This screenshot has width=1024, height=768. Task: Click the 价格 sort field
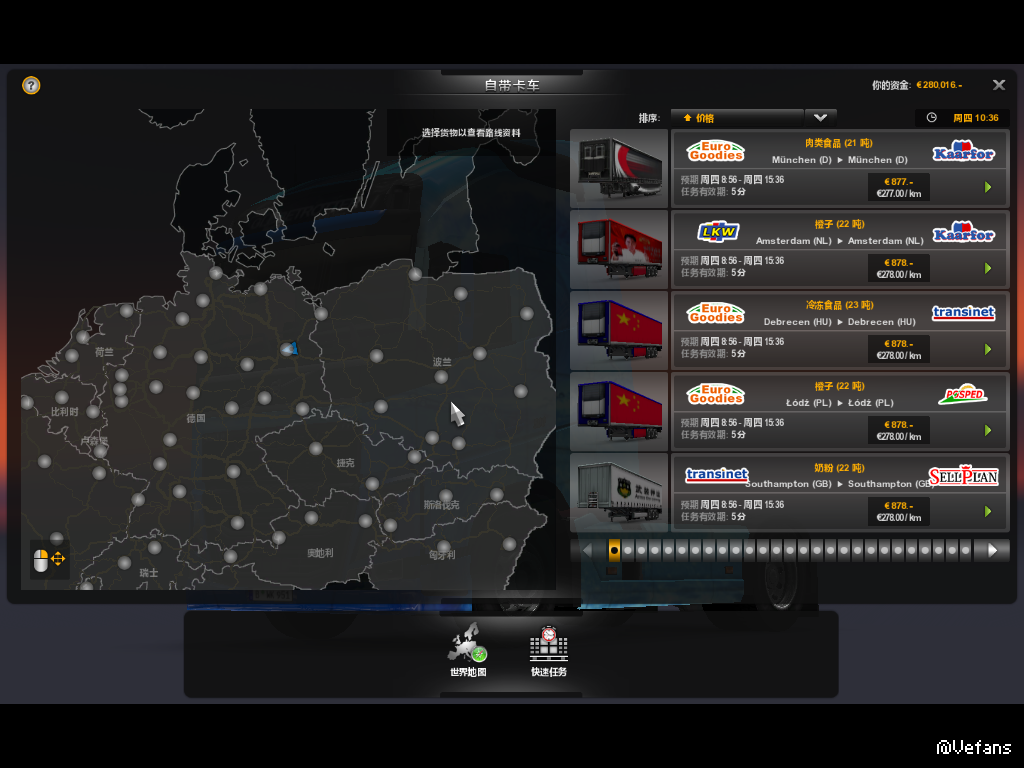pos(737,118)
